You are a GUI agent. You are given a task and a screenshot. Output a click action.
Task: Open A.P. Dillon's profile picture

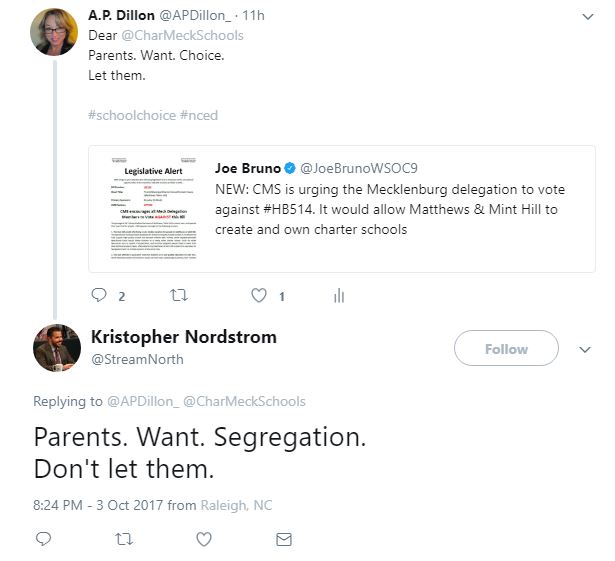[x=54, y=32]
